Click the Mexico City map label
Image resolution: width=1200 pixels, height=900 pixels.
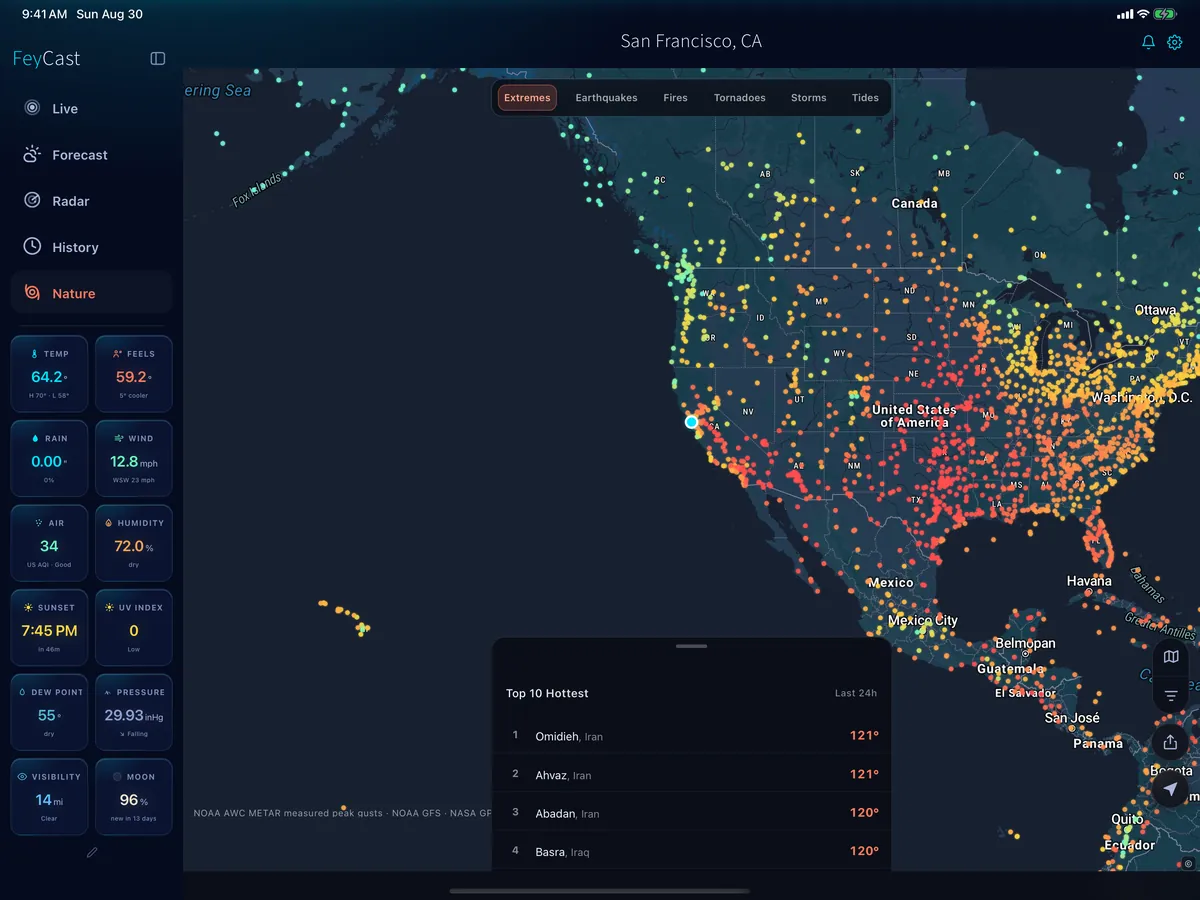(923, 620)
